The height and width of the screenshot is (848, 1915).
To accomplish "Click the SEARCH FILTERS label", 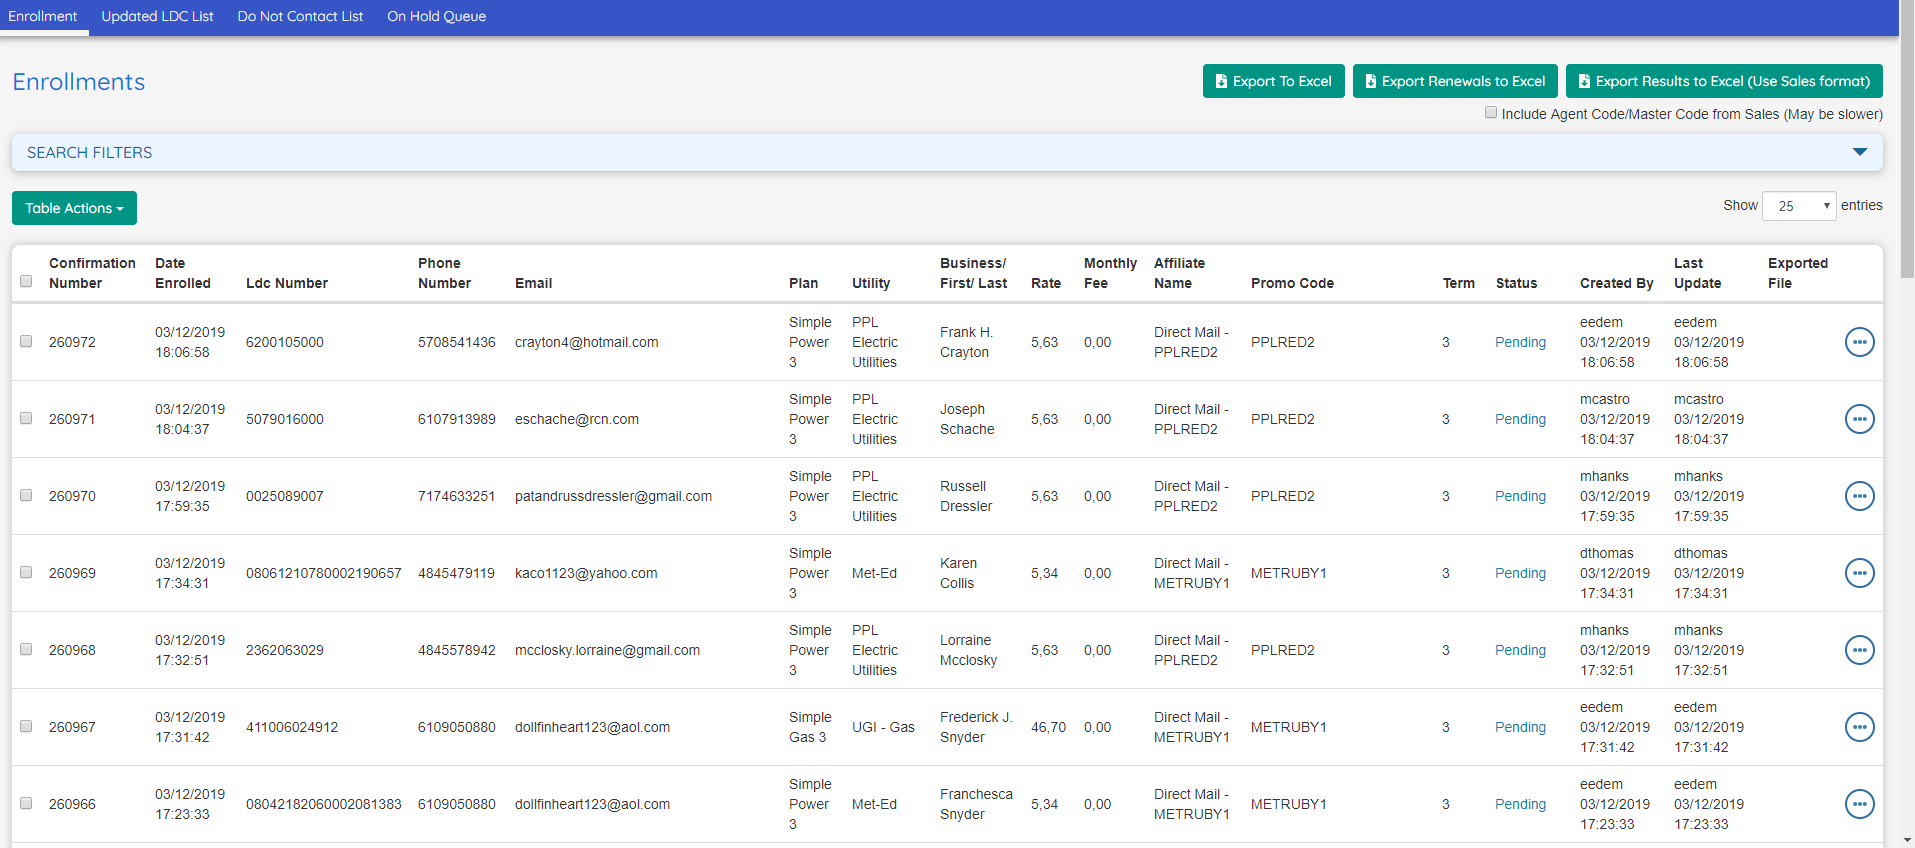I will (x=89, y=152).
